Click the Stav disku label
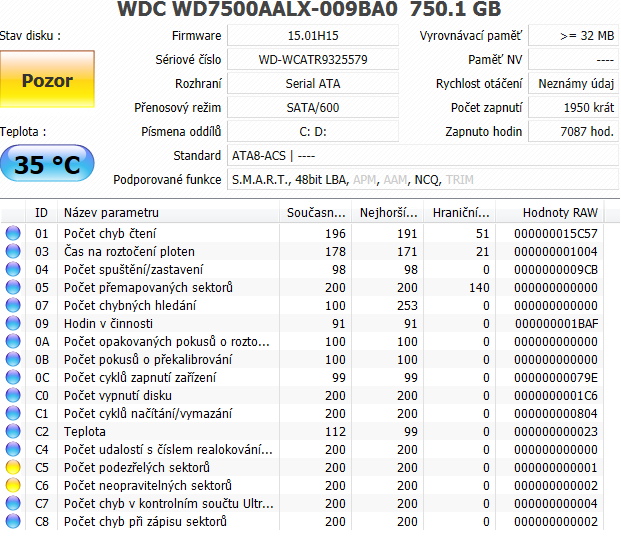 pyautogui.click(x=30, y=36)
